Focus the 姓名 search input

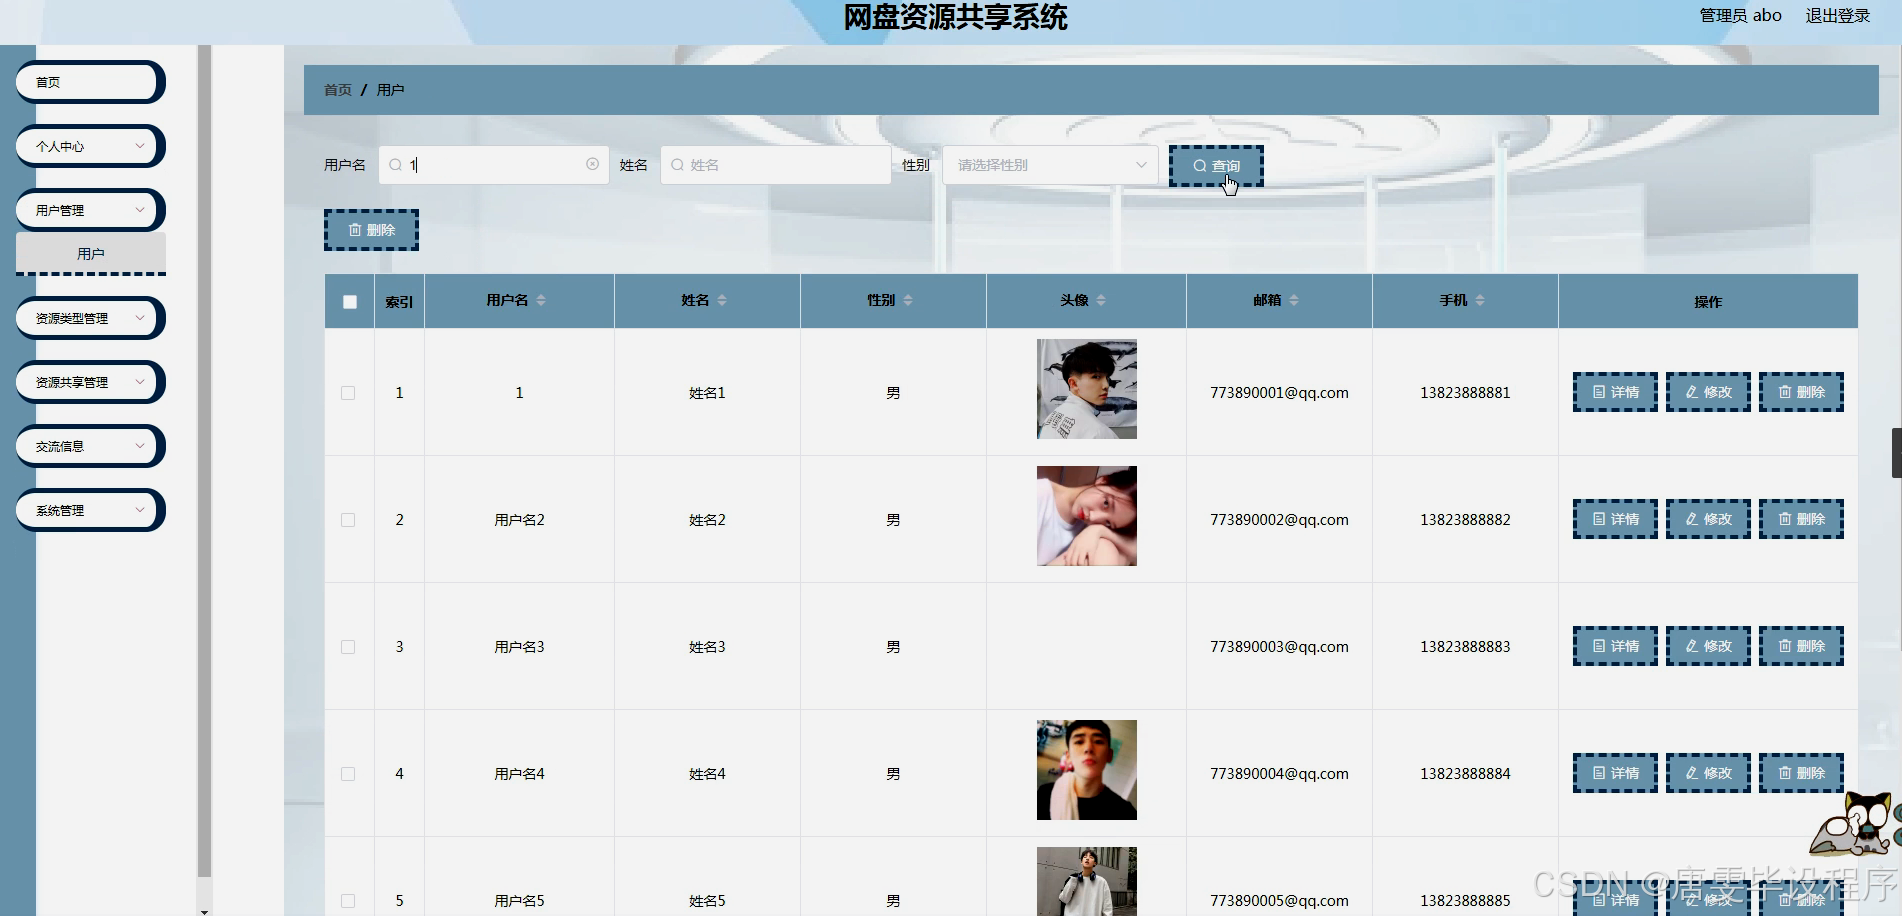pos(775,165)
